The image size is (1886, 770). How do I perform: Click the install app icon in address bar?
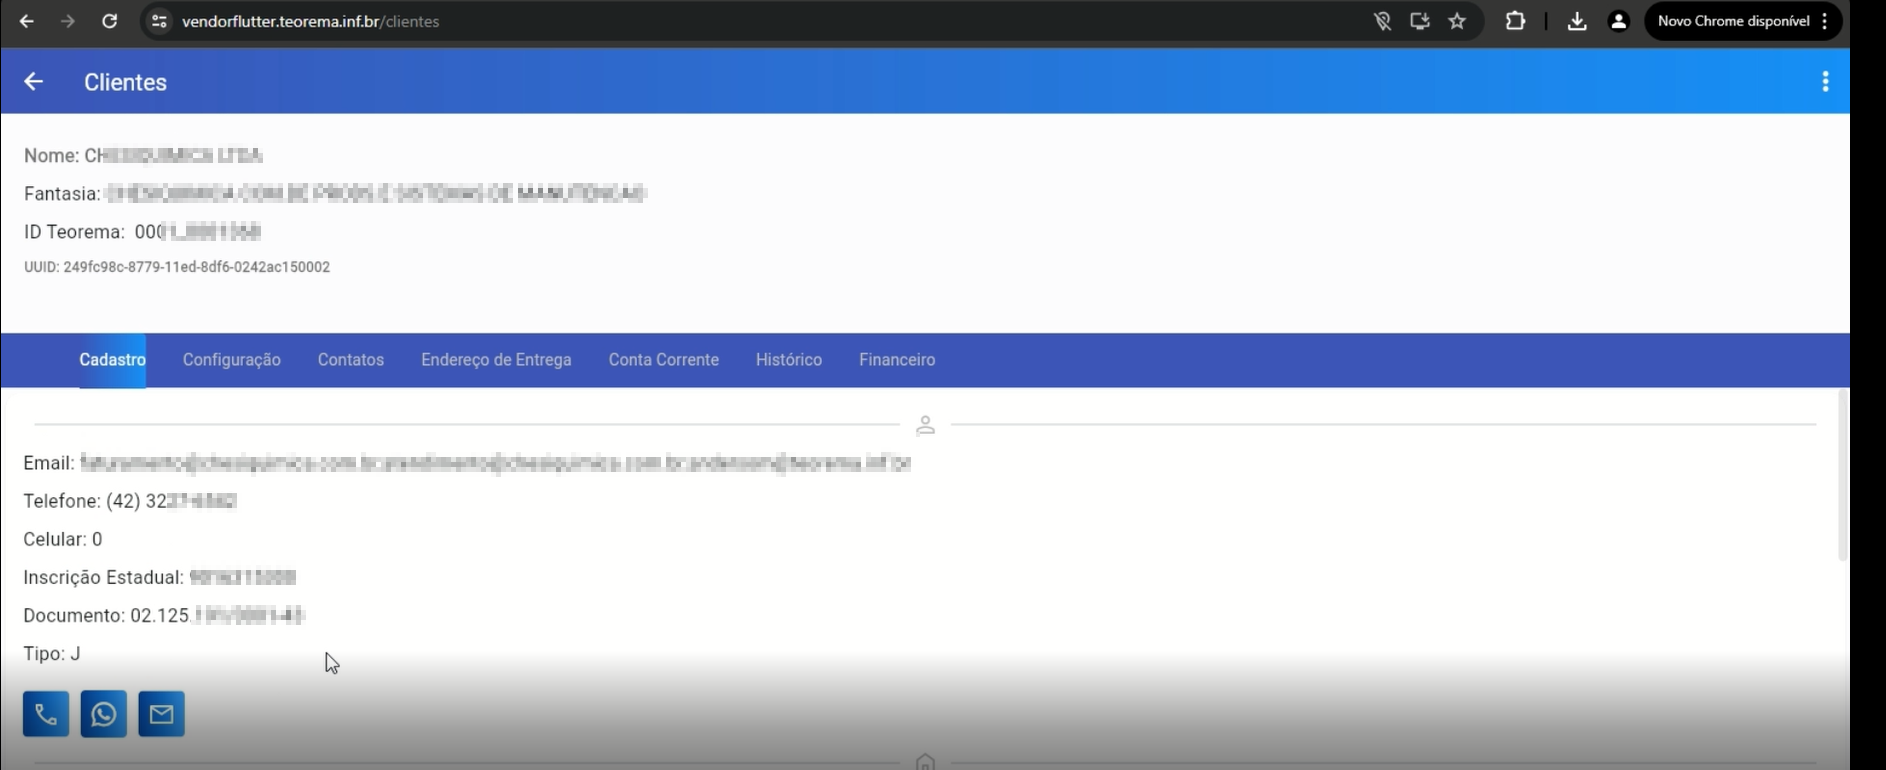[x=1419, y=21]
